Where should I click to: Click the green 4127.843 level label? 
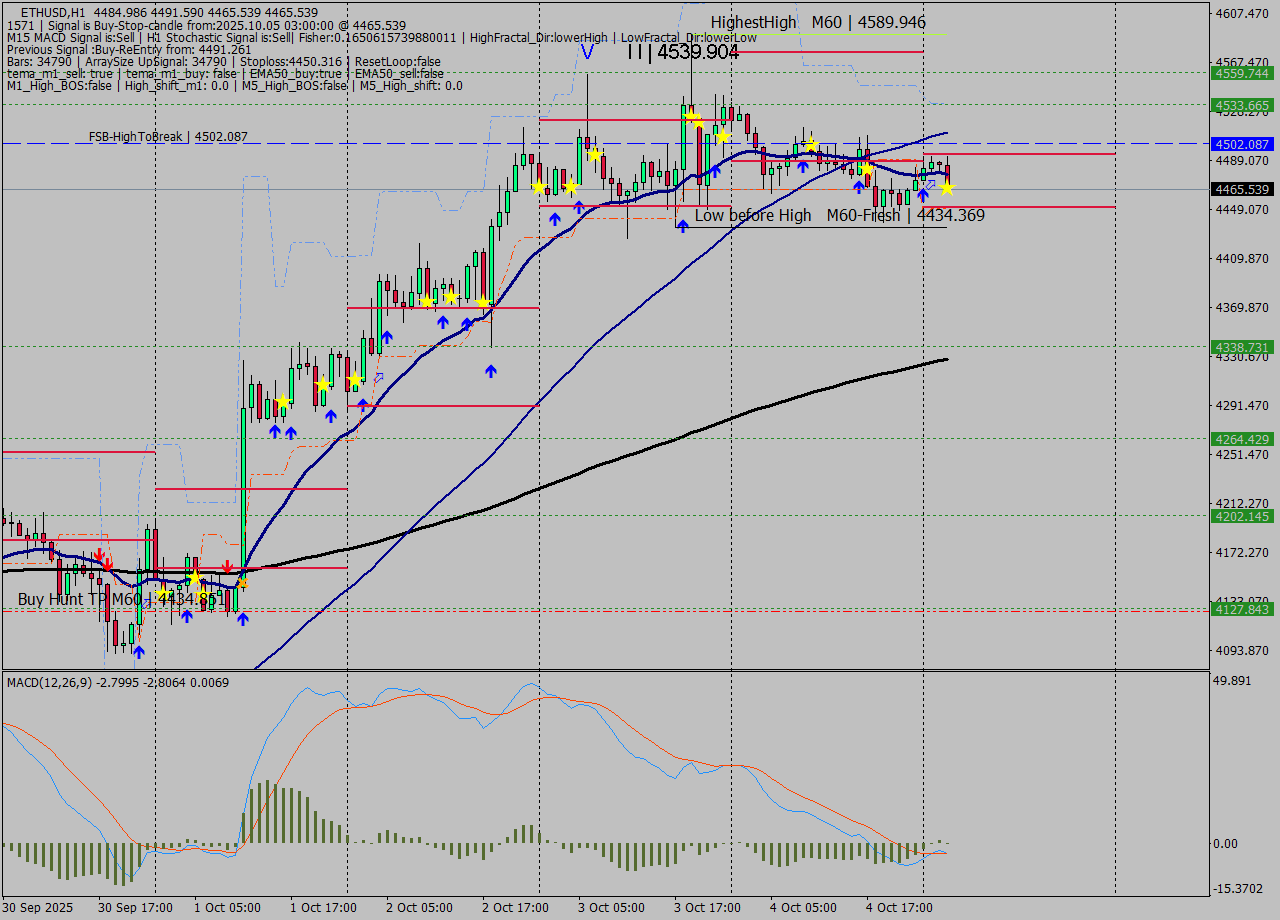click(1241, 609)
